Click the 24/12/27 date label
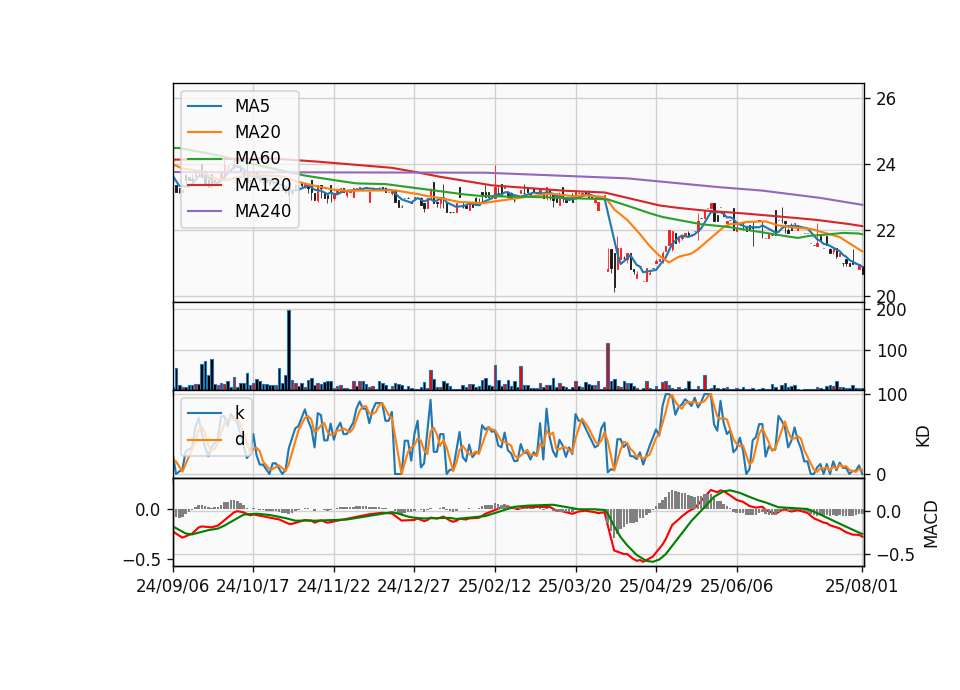The image size is (960, 690). tap(414, 586)
